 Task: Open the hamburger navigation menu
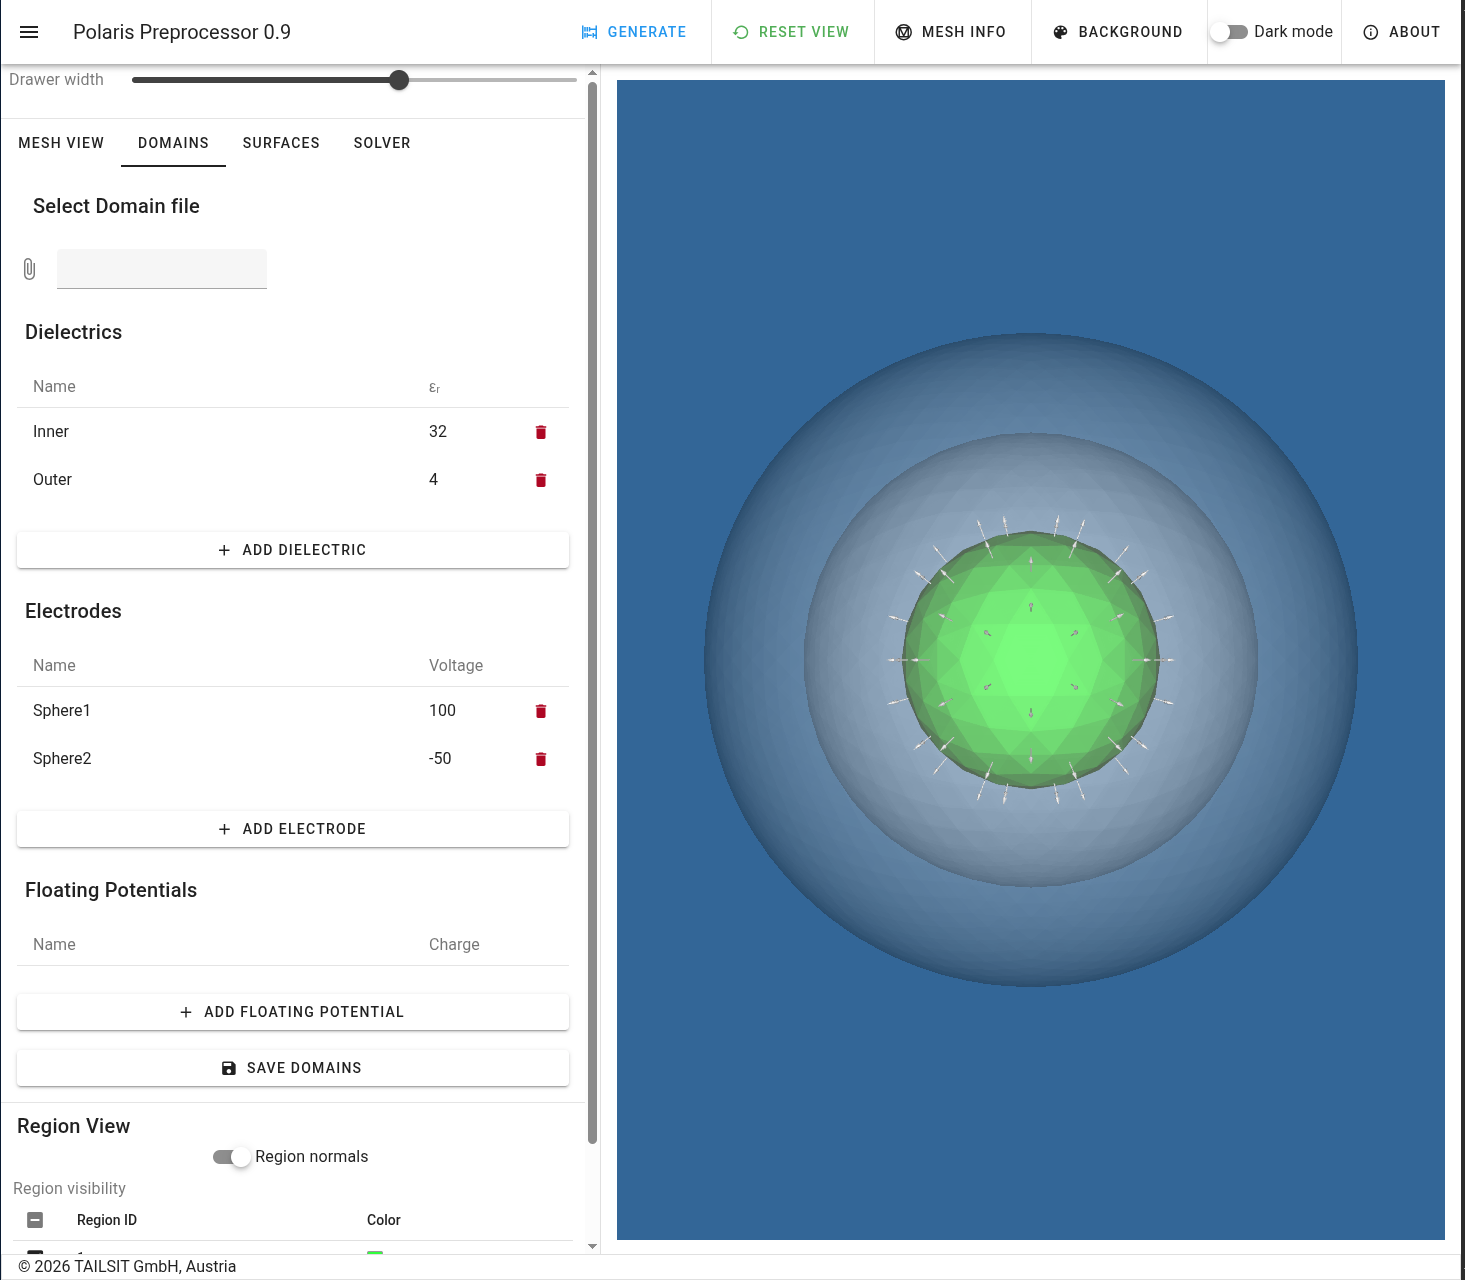tap(29, 32)
